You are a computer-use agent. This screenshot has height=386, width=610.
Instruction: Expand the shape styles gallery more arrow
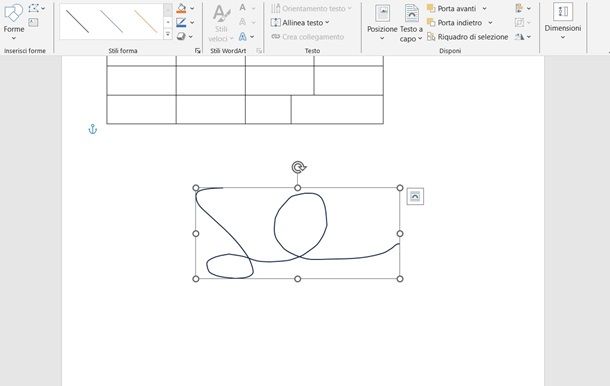pyautogui.click(x=168, y=35)
